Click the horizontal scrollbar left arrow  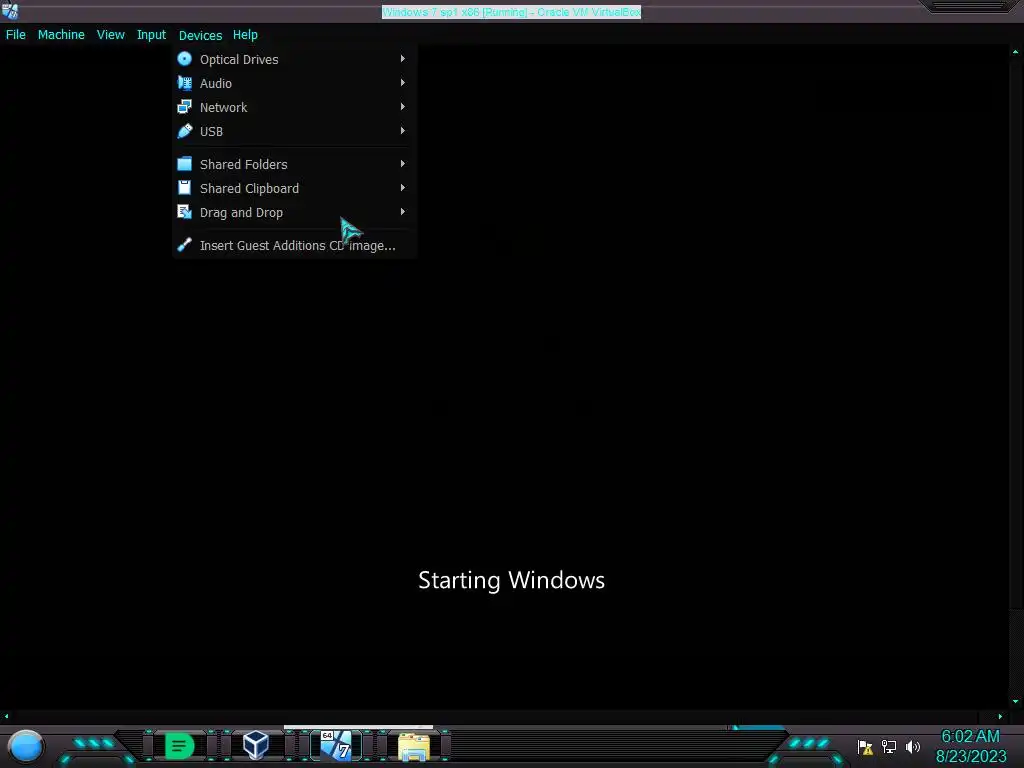(7, 716)
